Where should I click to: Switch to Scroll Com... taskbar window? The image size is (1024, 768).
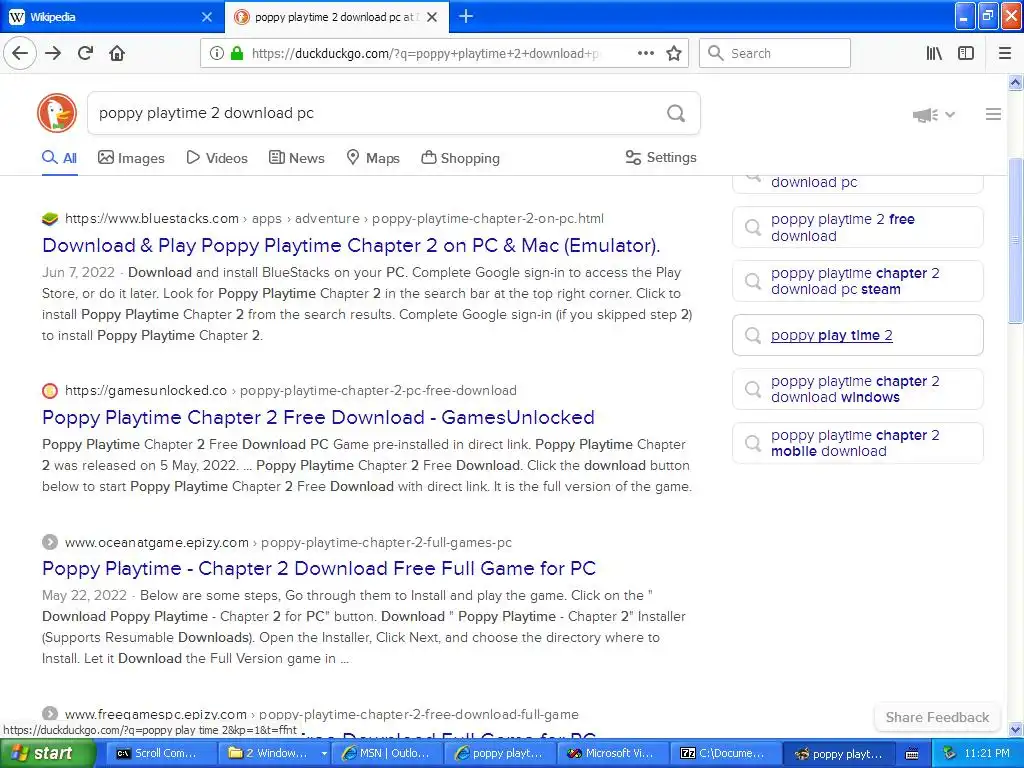click(161, 753)
